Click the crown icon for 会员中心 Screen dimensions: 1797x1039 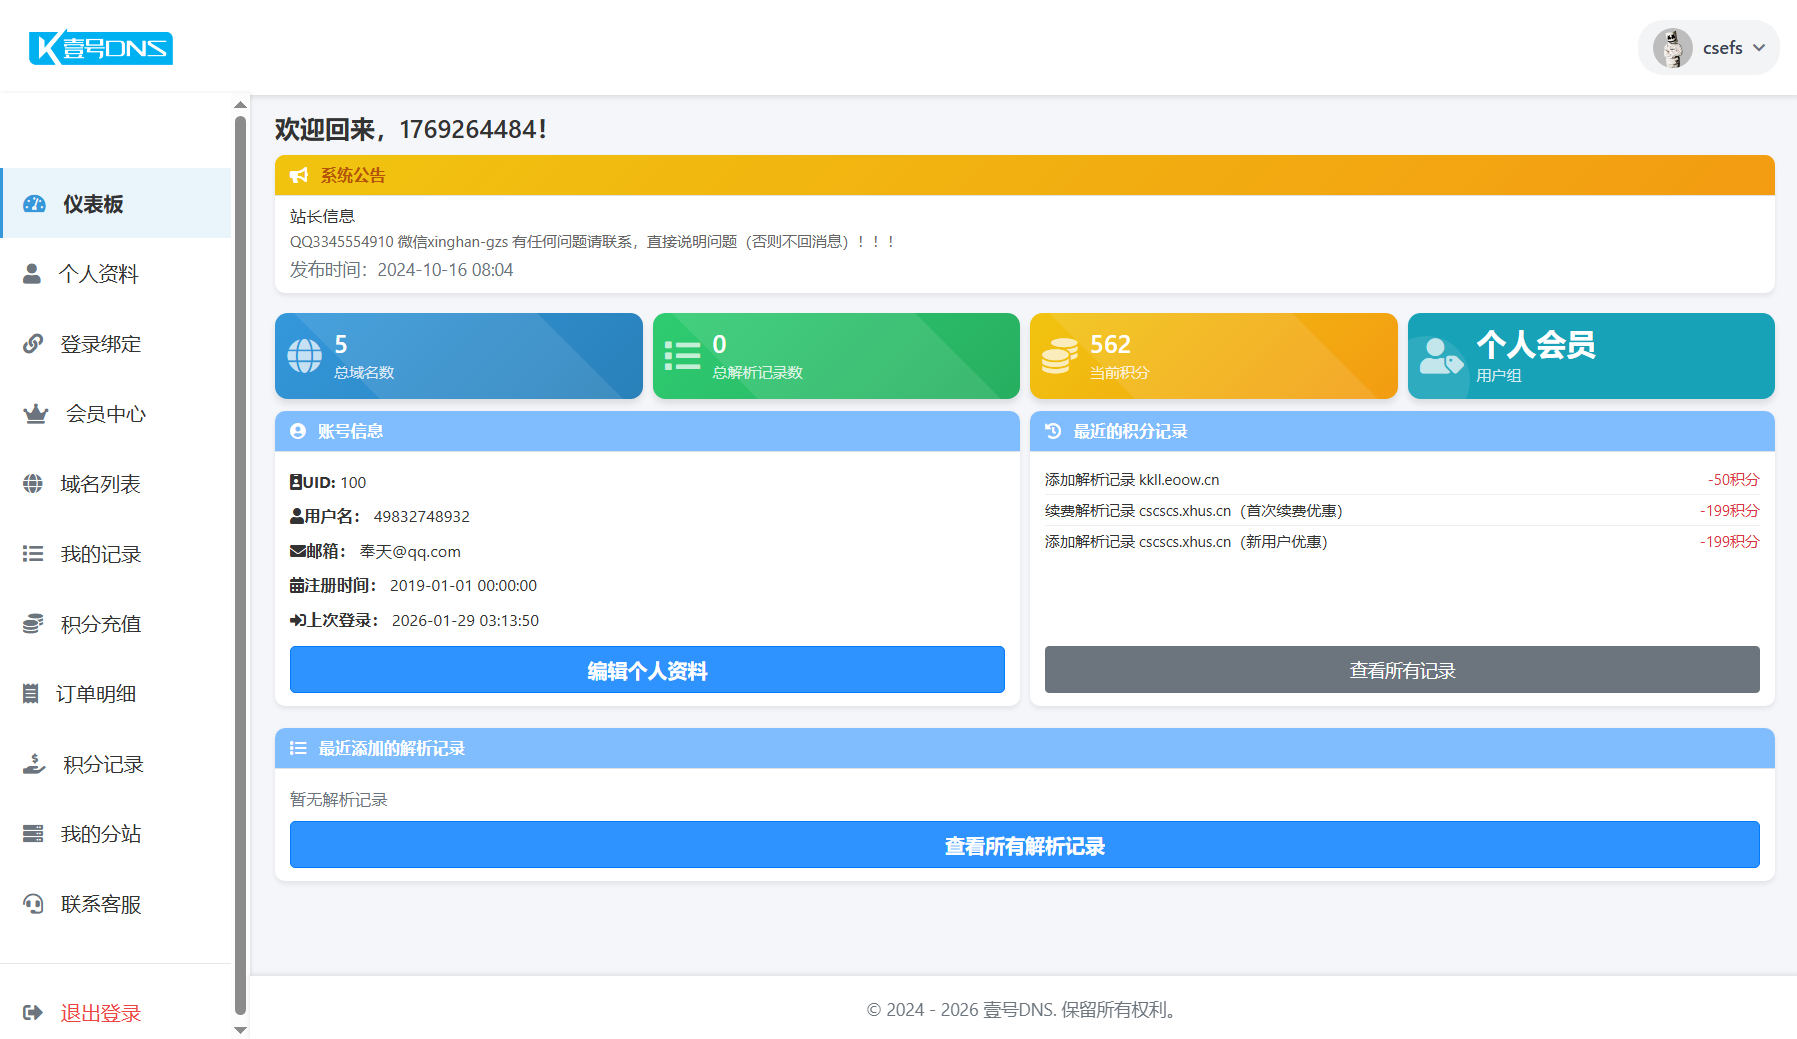click(x=36, y=414)
